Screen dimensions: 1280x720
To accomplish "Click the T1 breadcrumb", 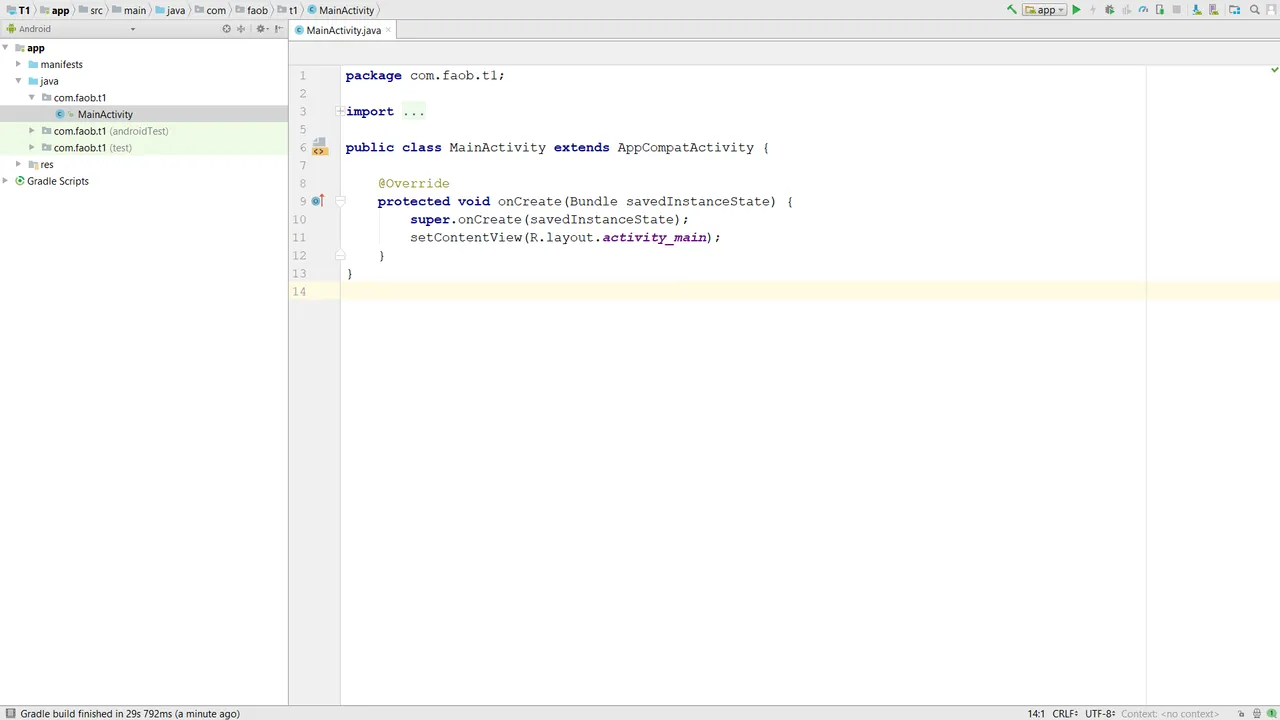I will (x=18, y=10).
